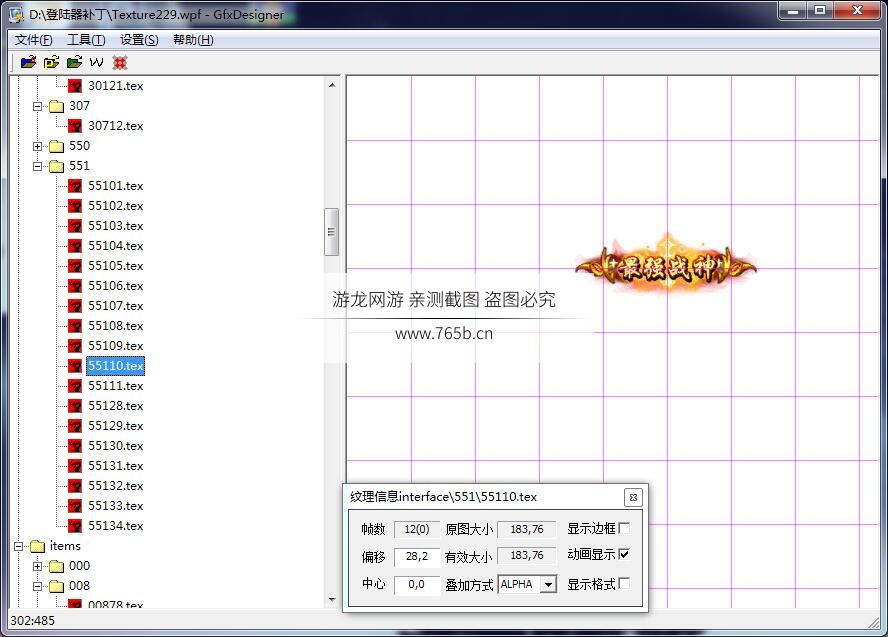Maximize the GfxDesigner window
Image resolution: width=888 pixels, height=637 pixels.
819,11
